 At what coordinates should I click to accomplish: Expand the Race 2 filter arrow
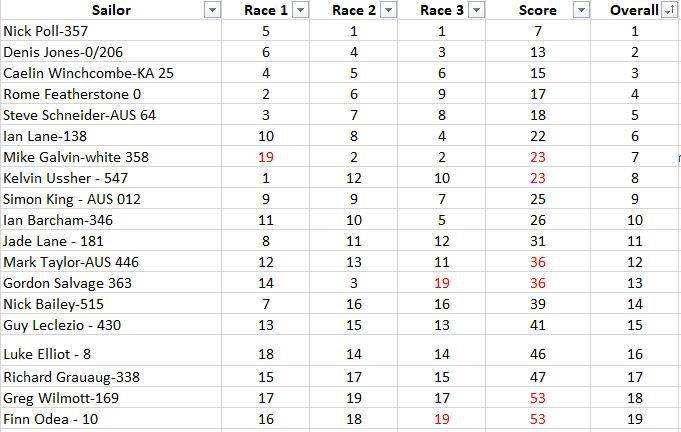(389, 10)
